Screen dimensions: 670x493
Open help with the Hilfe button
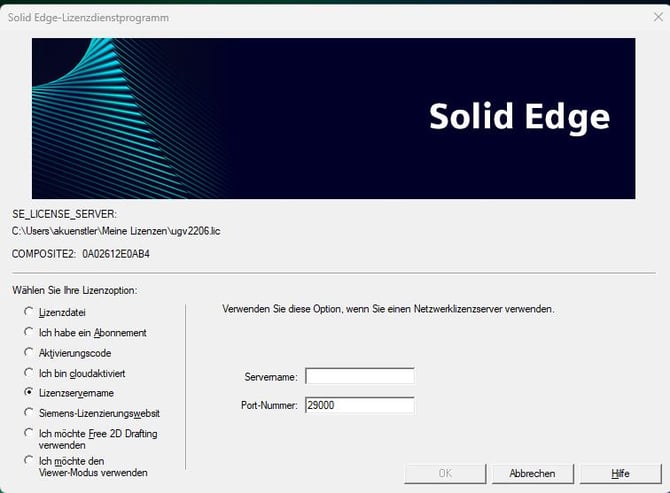[x=621, y=473]
